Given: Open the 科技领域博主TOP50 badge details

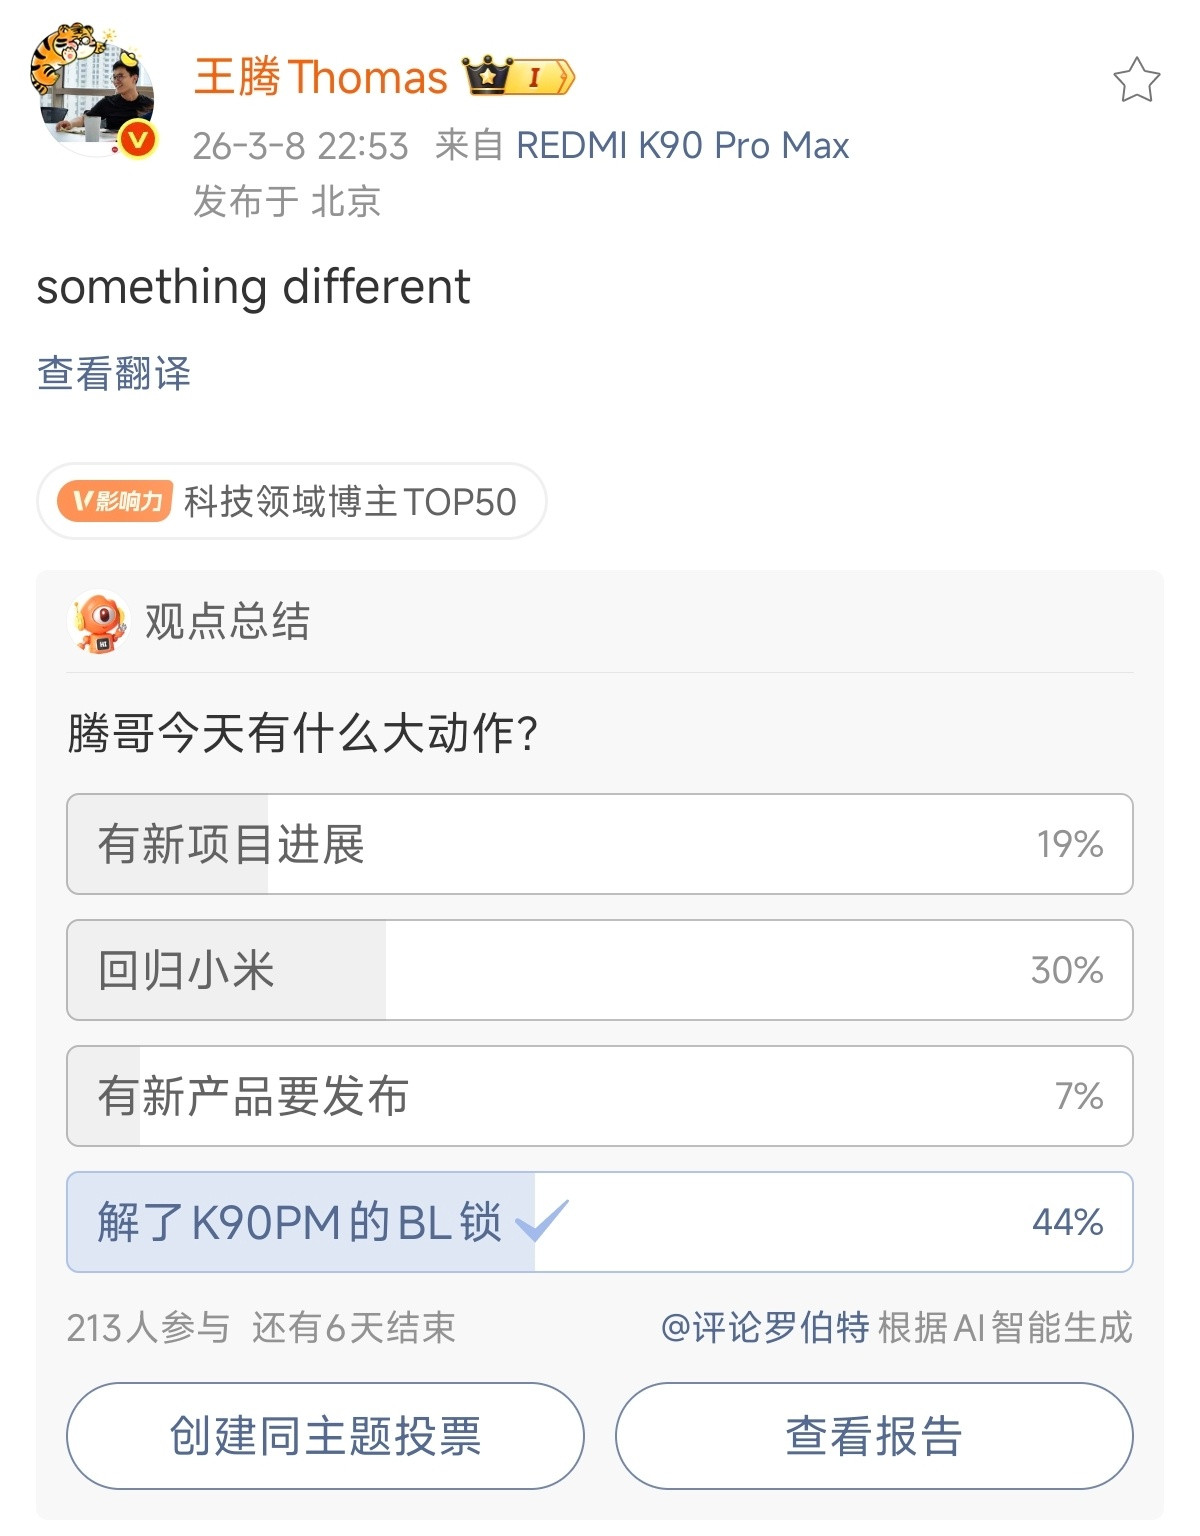Looking at the screenshot, I should (x=349, y=502).
